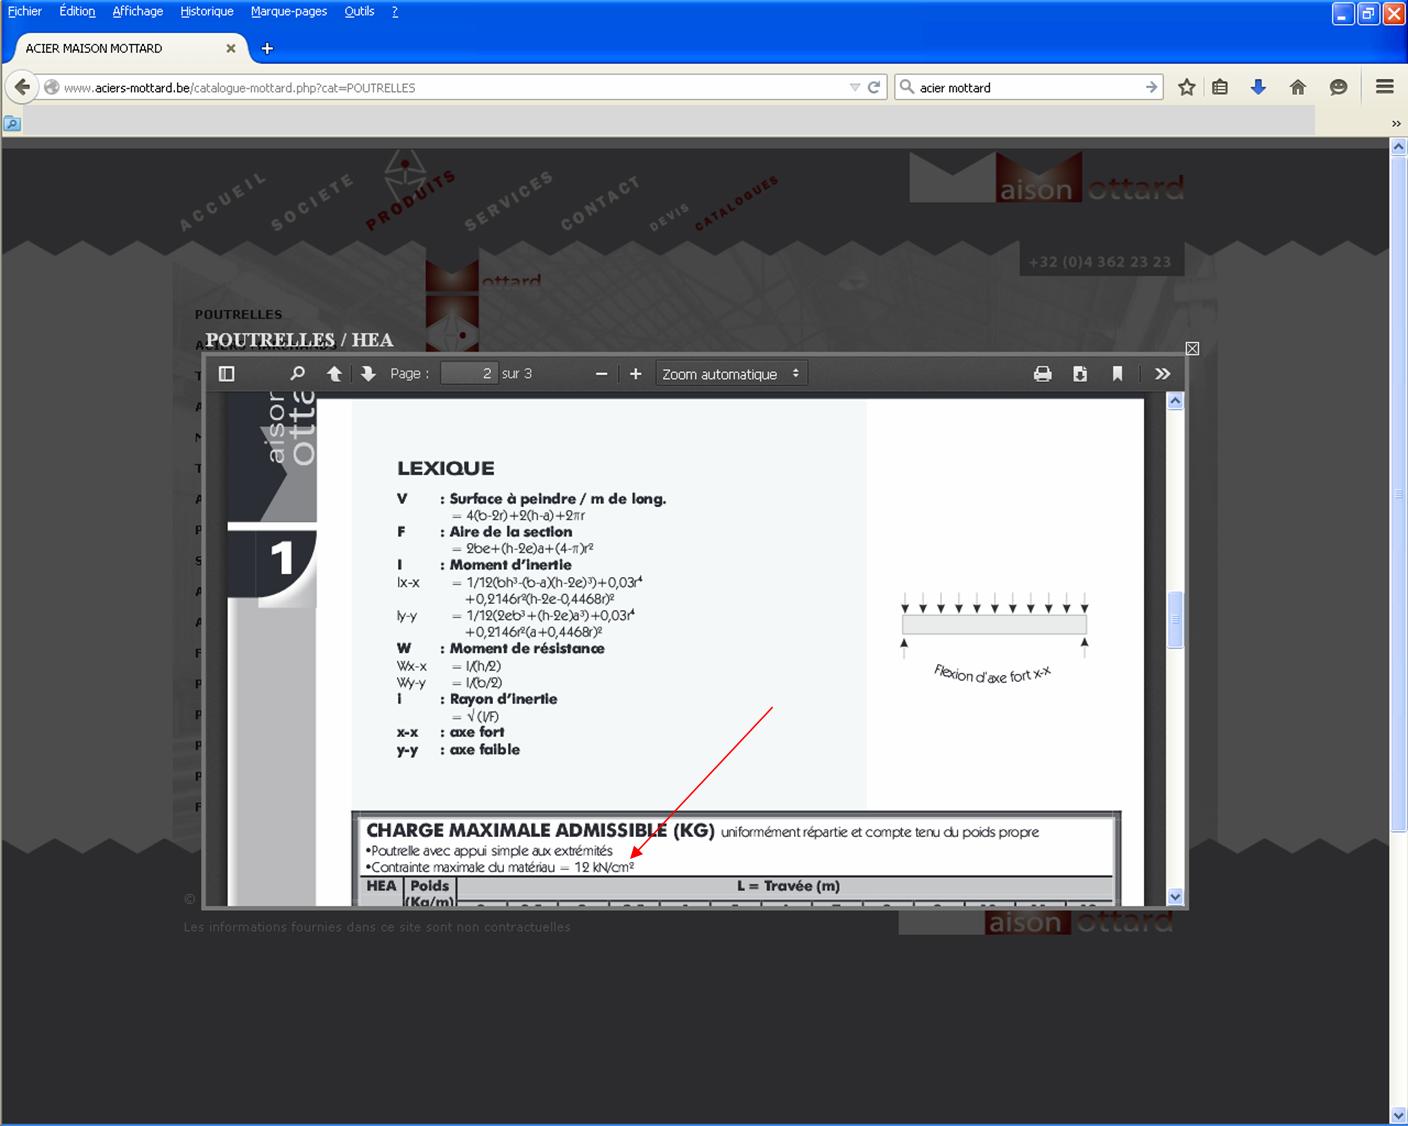Download the PDF file
Screen dimensions: 1408x1126
coord(1080,374)
